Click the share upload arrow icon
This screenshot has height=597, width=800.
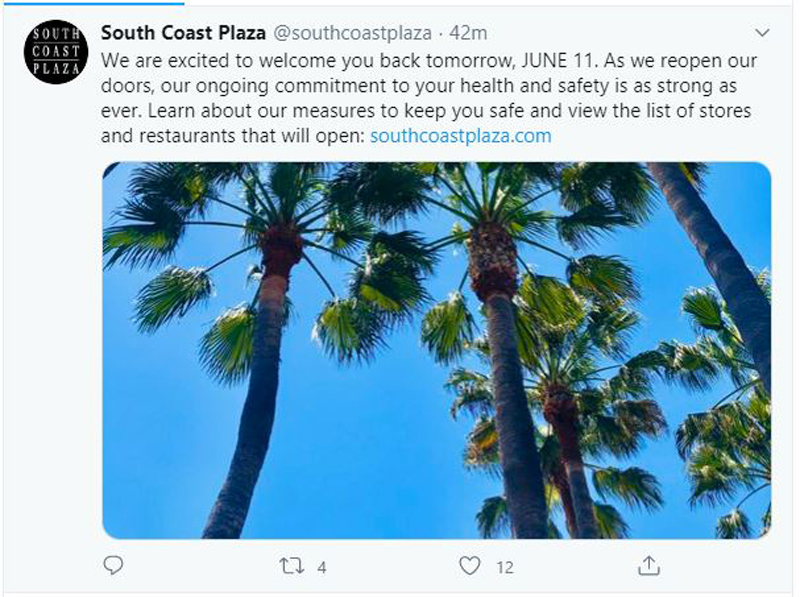point(646,566)
